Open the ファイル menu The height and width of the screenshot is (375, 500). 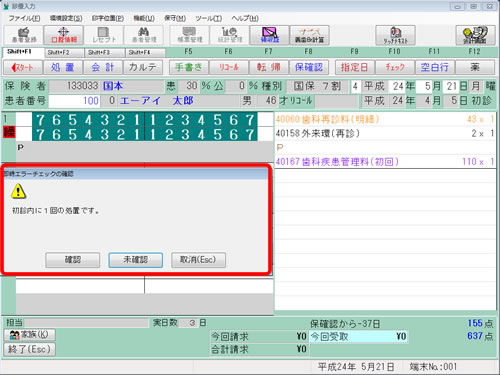[x=24, y=18]
